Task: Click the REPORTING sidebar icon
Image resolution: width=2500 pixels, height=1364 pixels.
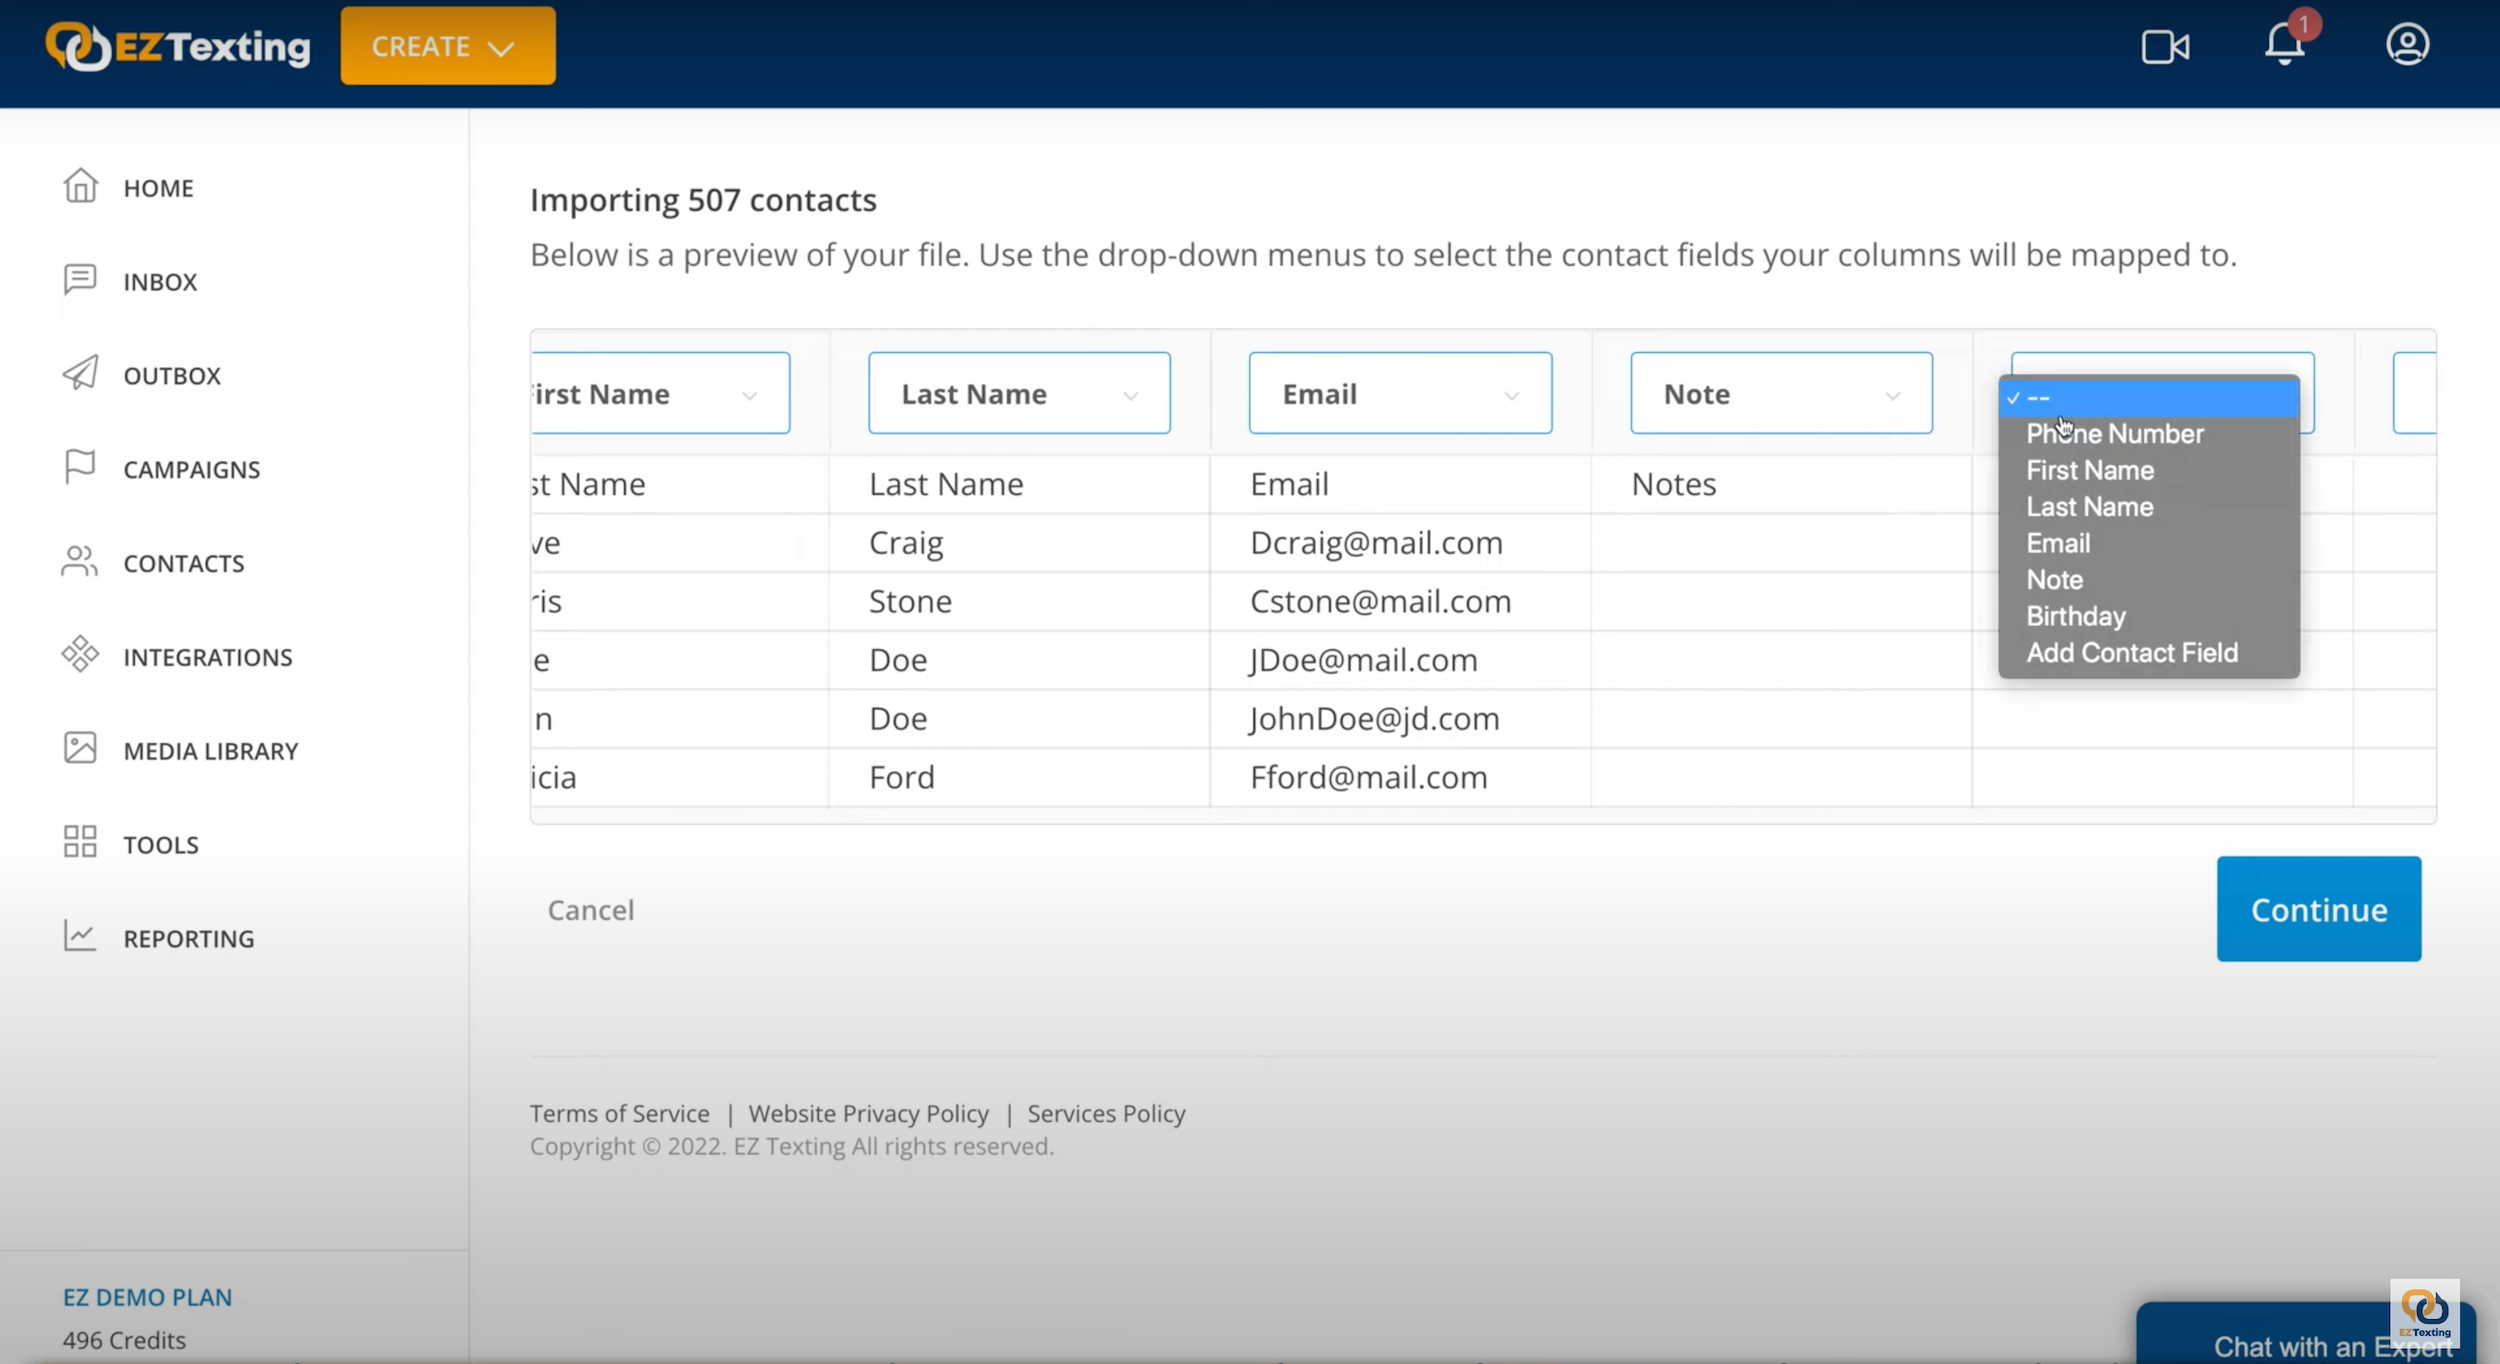Action: 81,937
